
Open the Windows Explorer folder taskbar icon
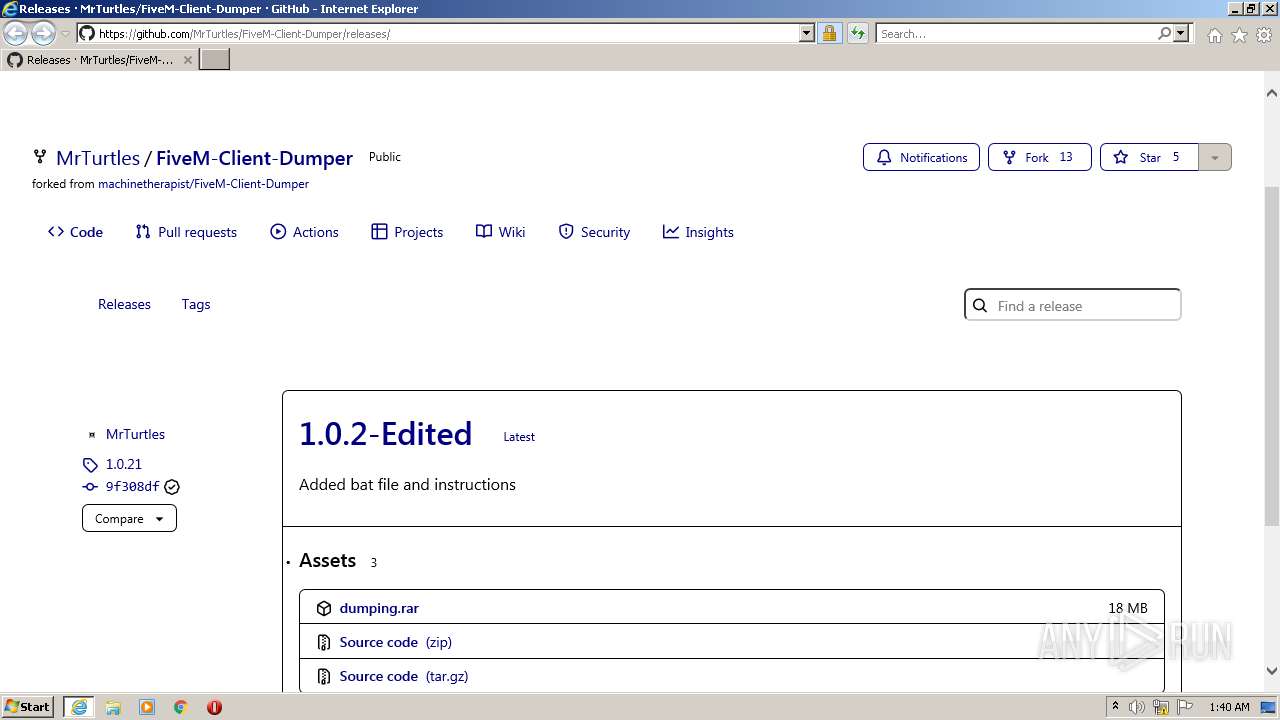point(113,707)
